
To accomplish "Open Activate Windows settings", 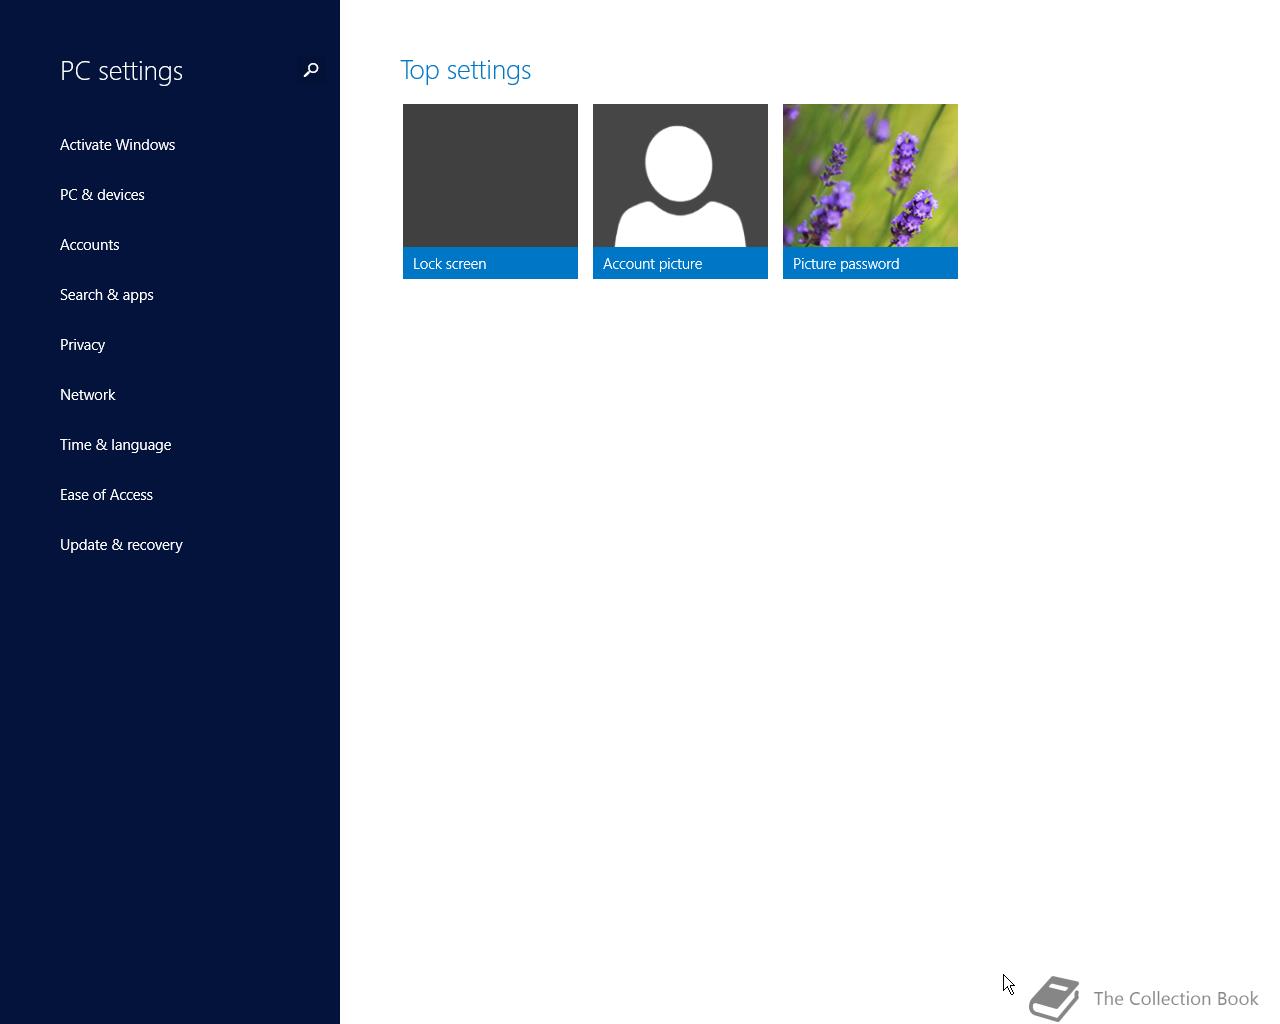I will pyautogui.click(x=117, y=145).
